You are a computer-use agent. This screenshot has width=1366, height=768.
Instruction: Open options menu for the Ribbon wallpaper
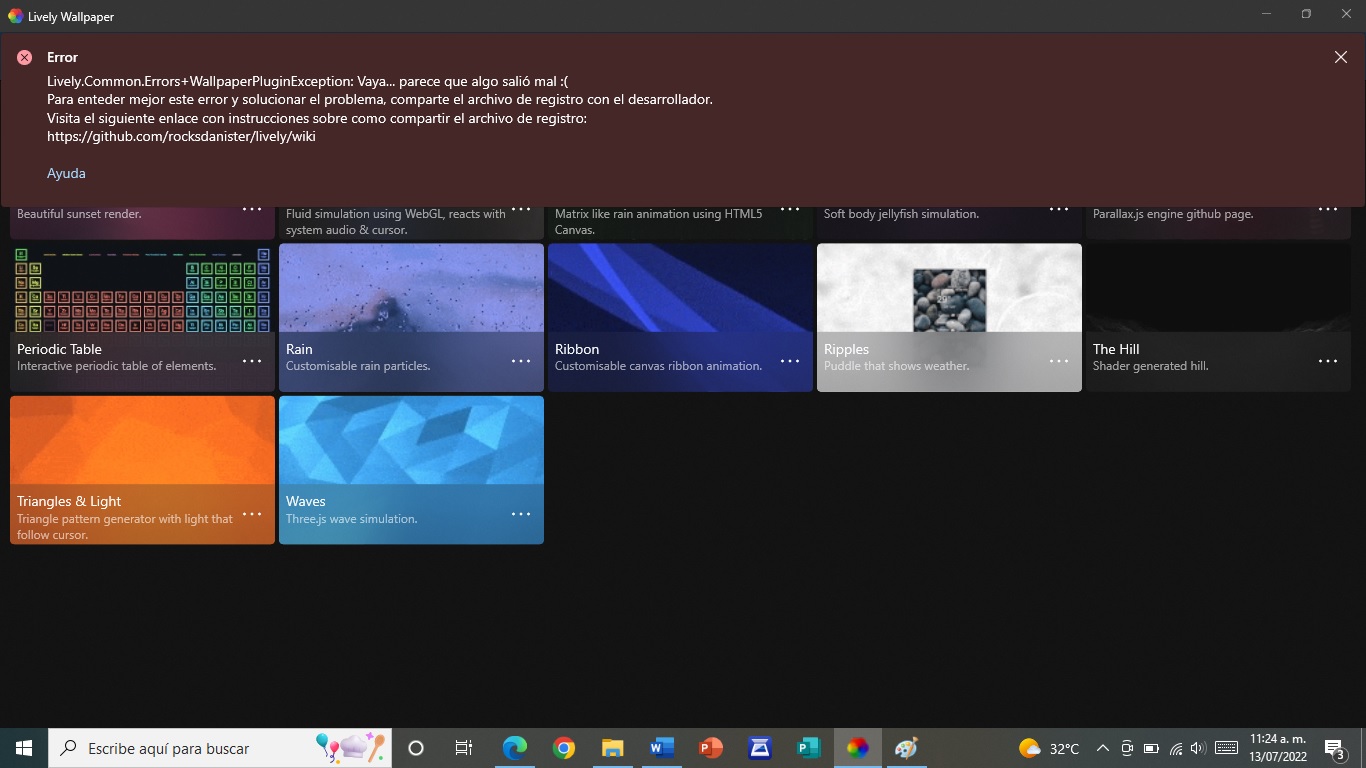click(789, 361)
